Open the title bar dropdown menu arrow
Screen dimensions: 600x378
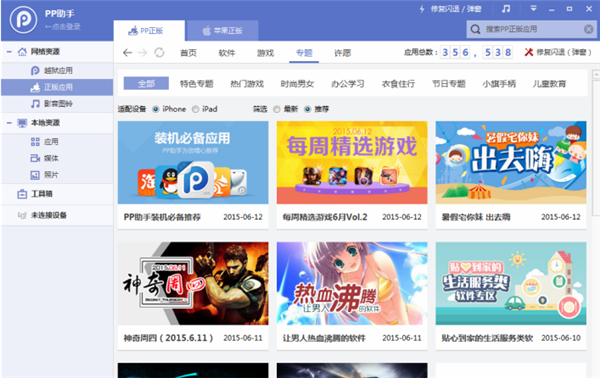pyautogui.click(x=533, y=8)
